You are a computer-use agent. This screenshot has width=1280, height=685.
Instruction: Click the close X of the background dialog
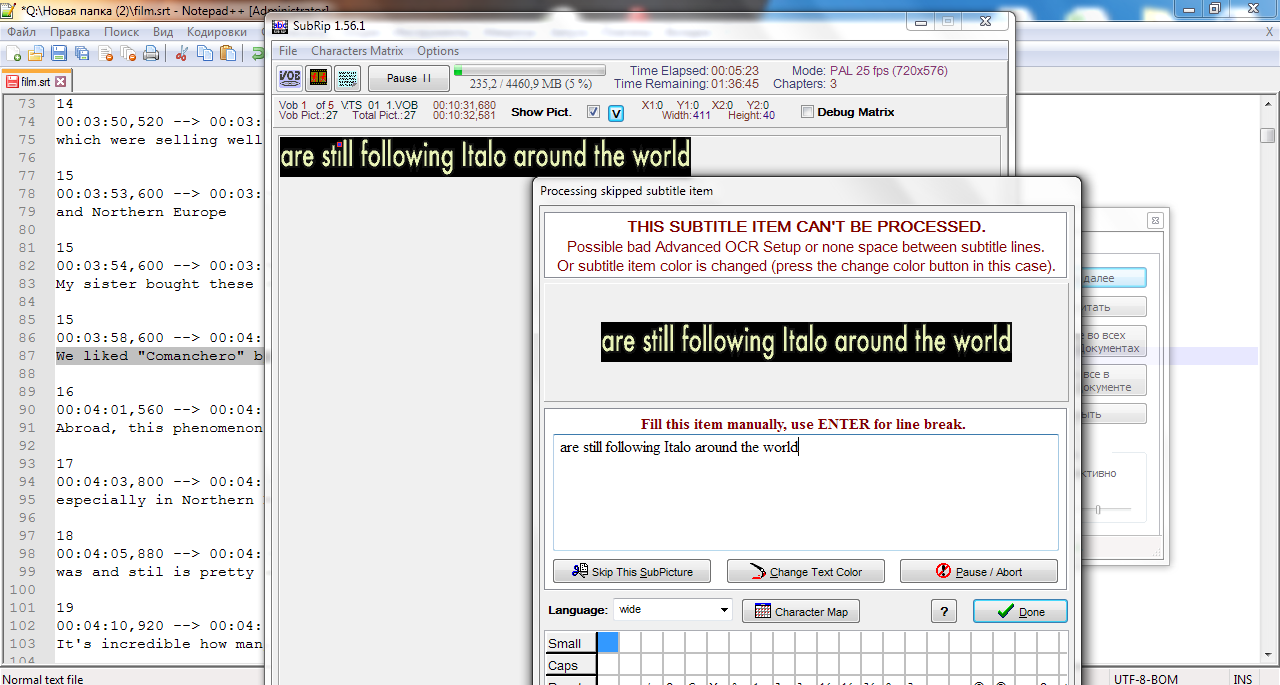click(x=1154, y=220)
